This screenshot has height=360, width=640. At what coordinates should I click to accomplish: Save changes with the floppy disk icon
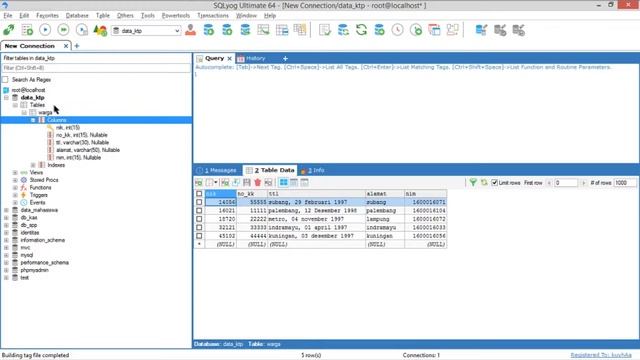click(x=247, y=182)
